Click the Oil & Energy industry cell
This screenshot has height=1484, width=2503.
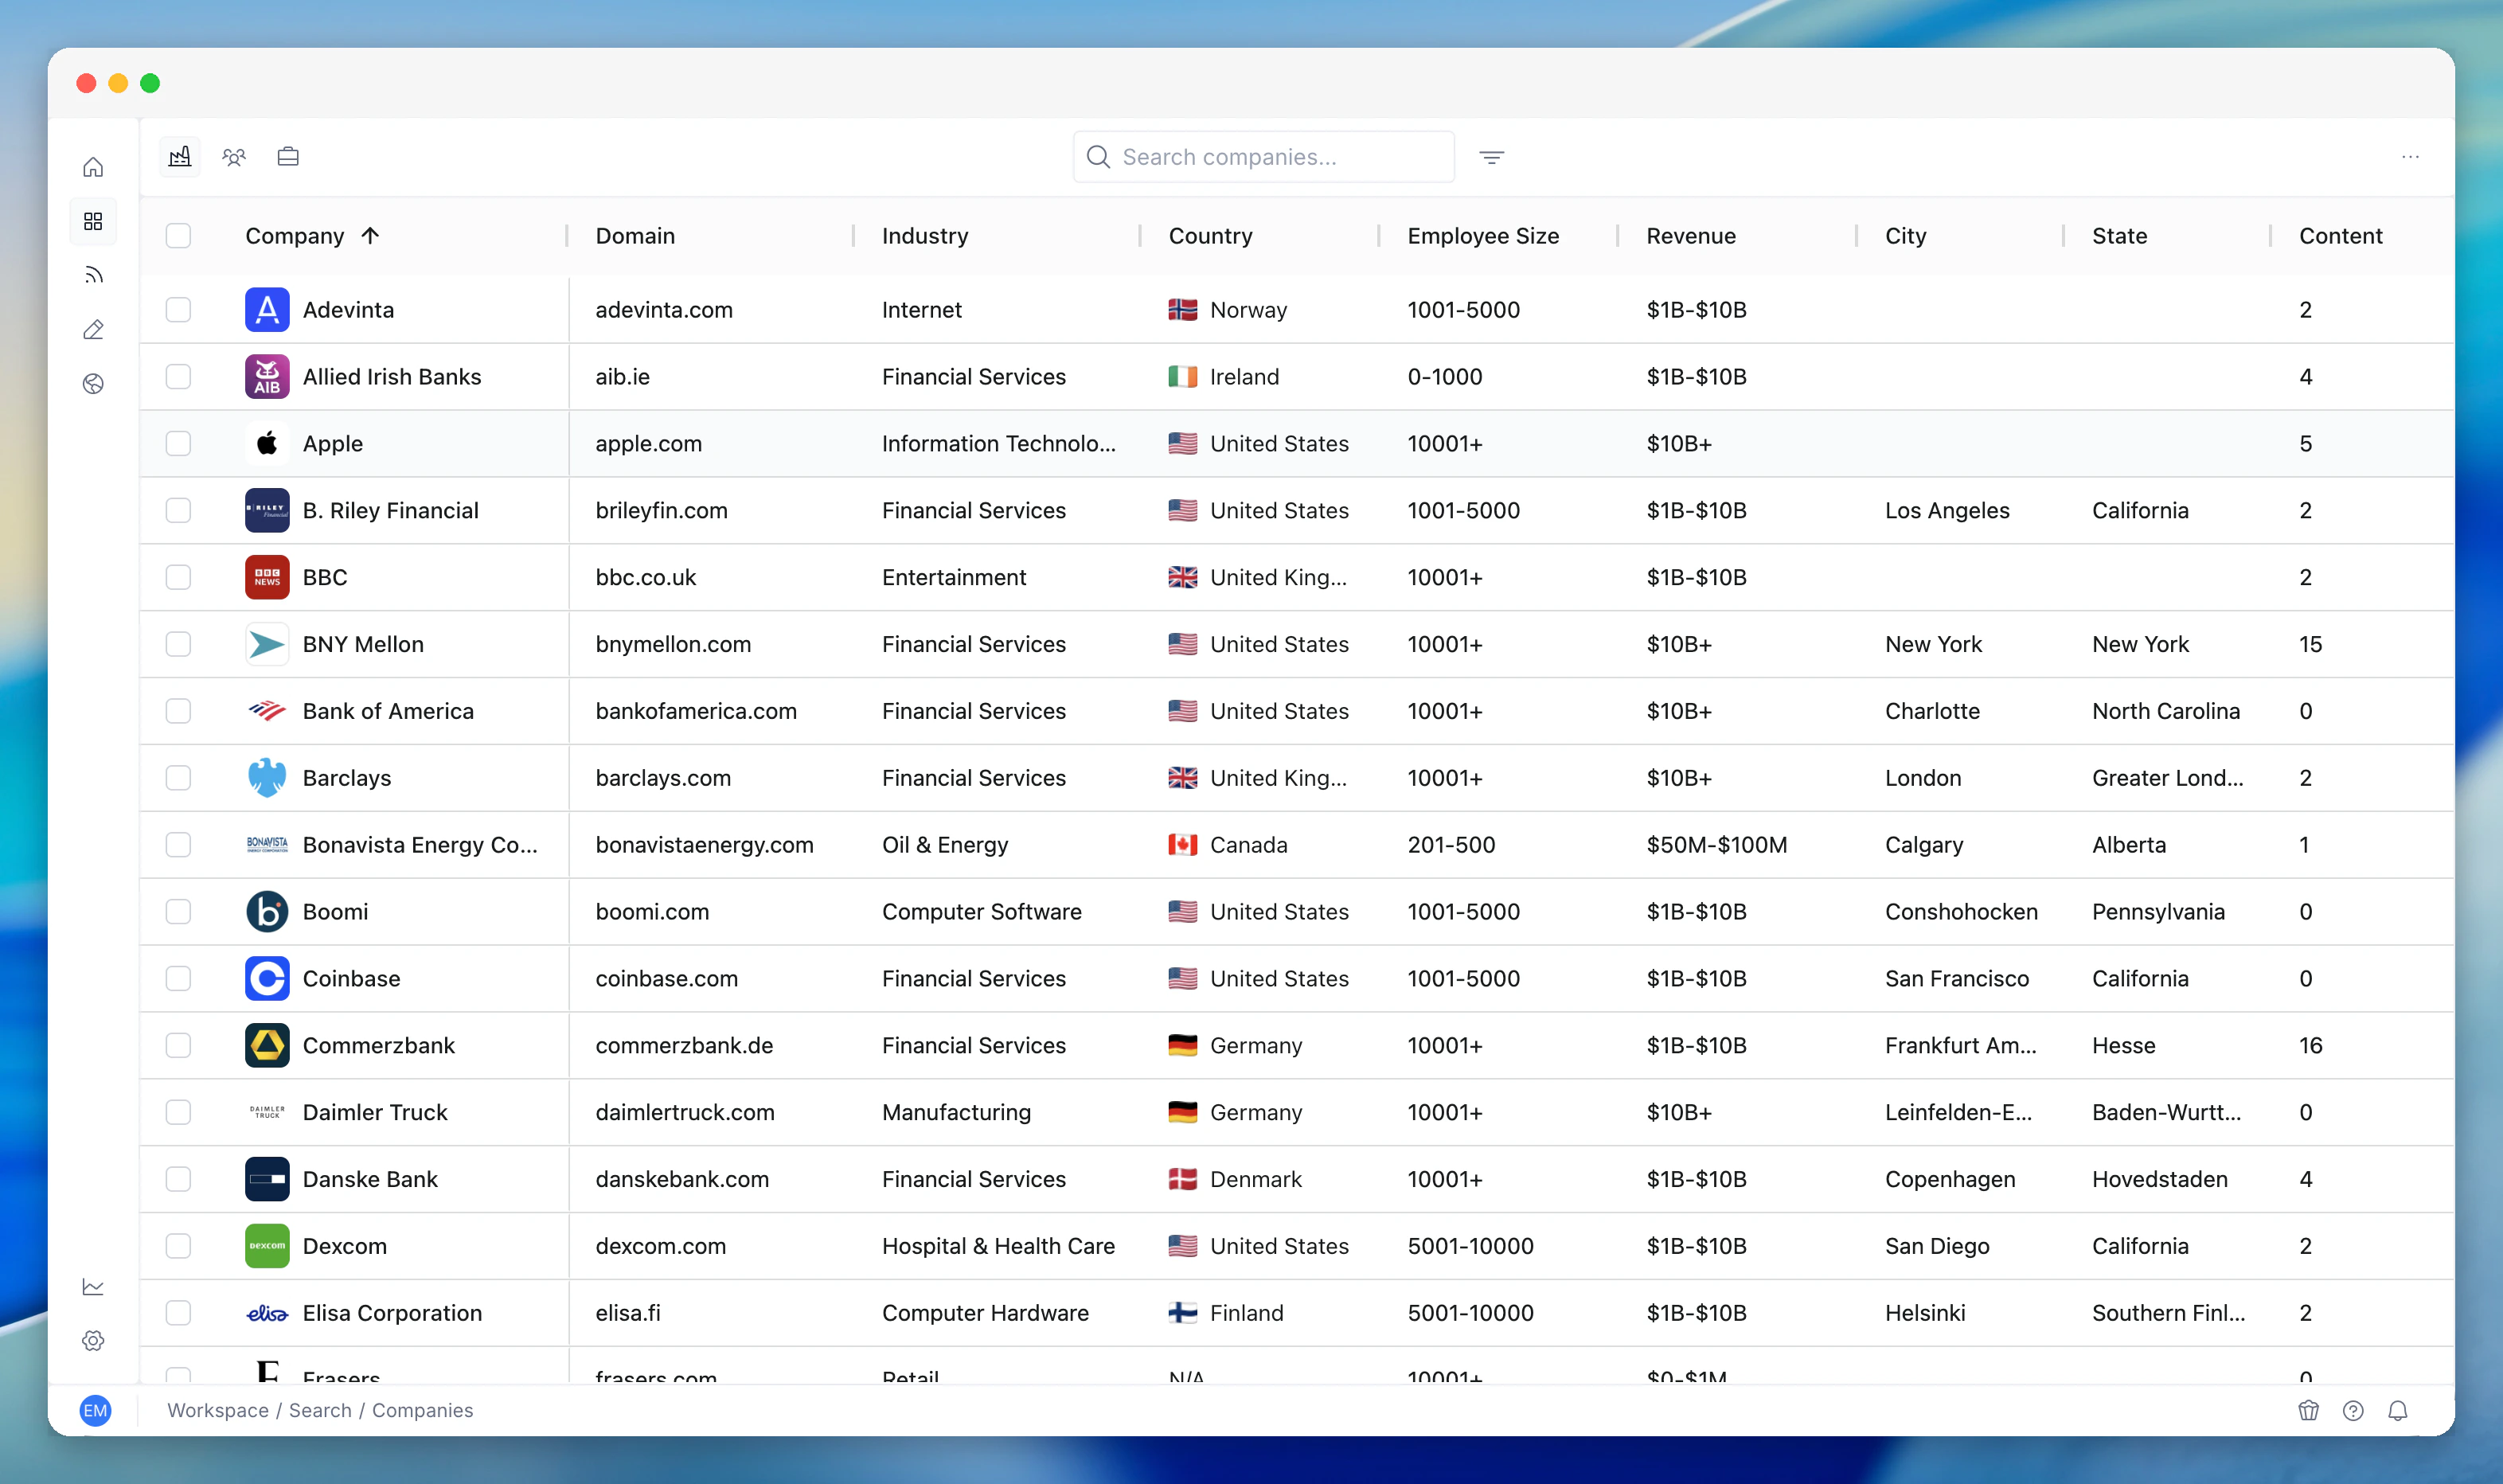[945, 845]
